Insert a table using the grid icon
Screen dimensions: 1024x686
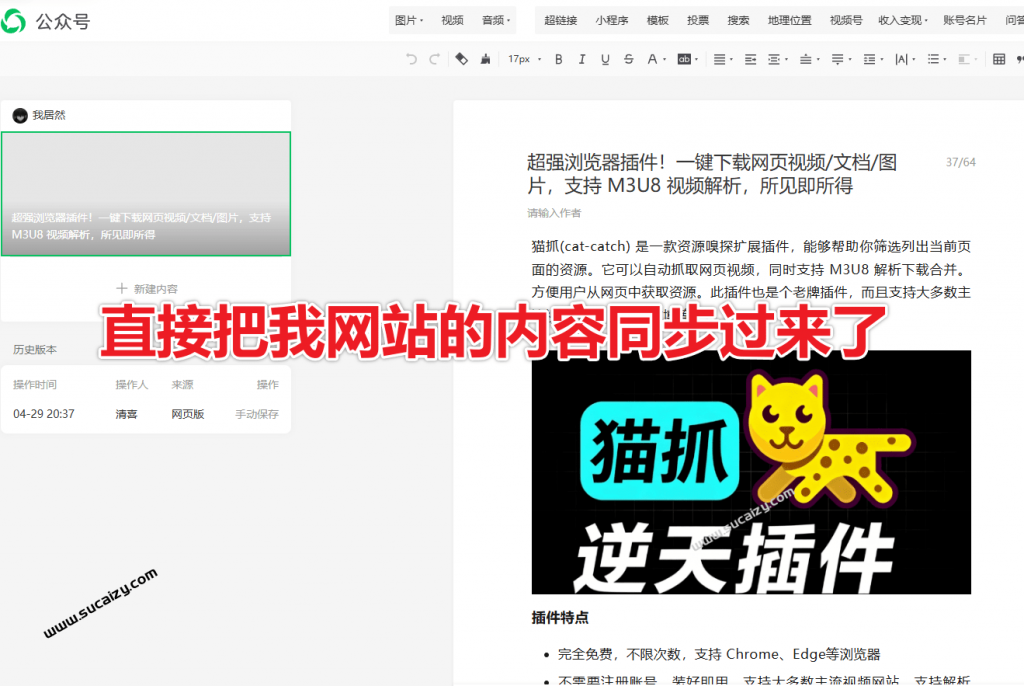pyautogui.click(x=999, y=59)
